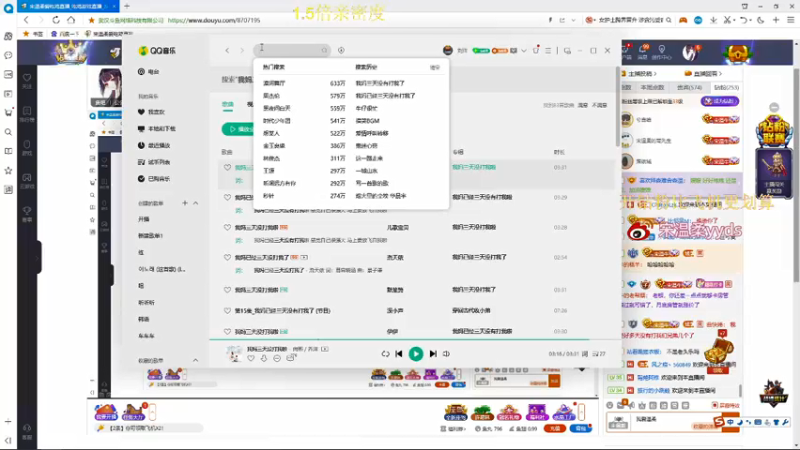800x450 pixels.
Task: Open playlist 韩语
Action: 143,319
